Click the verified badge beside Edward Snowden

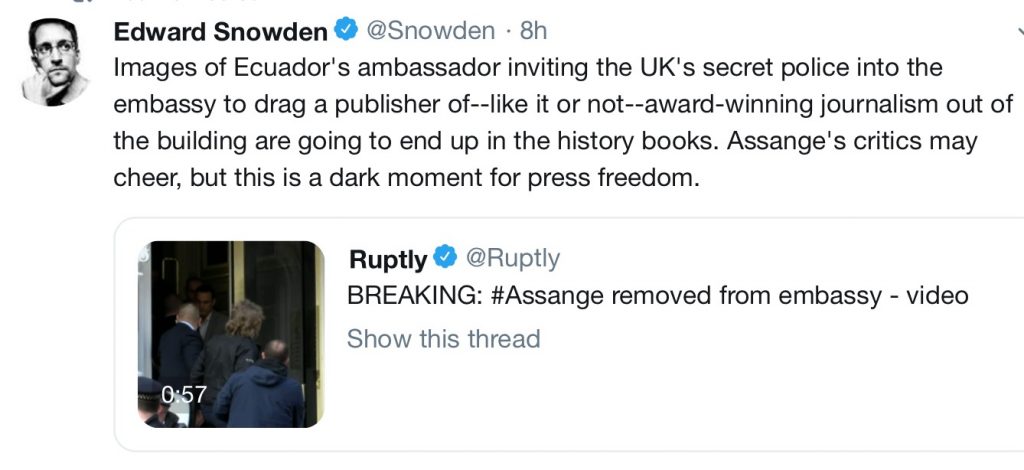click(x=346, y=30)
